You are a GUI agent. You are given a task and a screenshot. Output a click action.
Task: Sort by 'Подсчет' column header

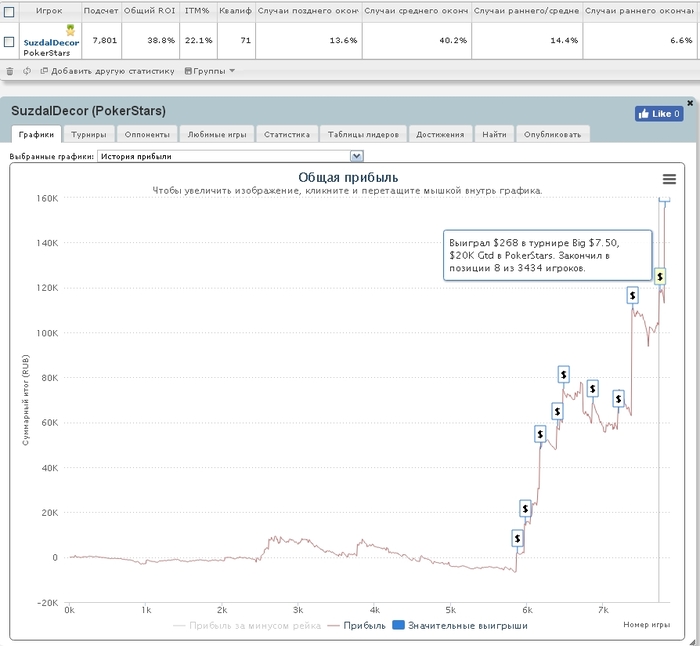coord(101,11)
